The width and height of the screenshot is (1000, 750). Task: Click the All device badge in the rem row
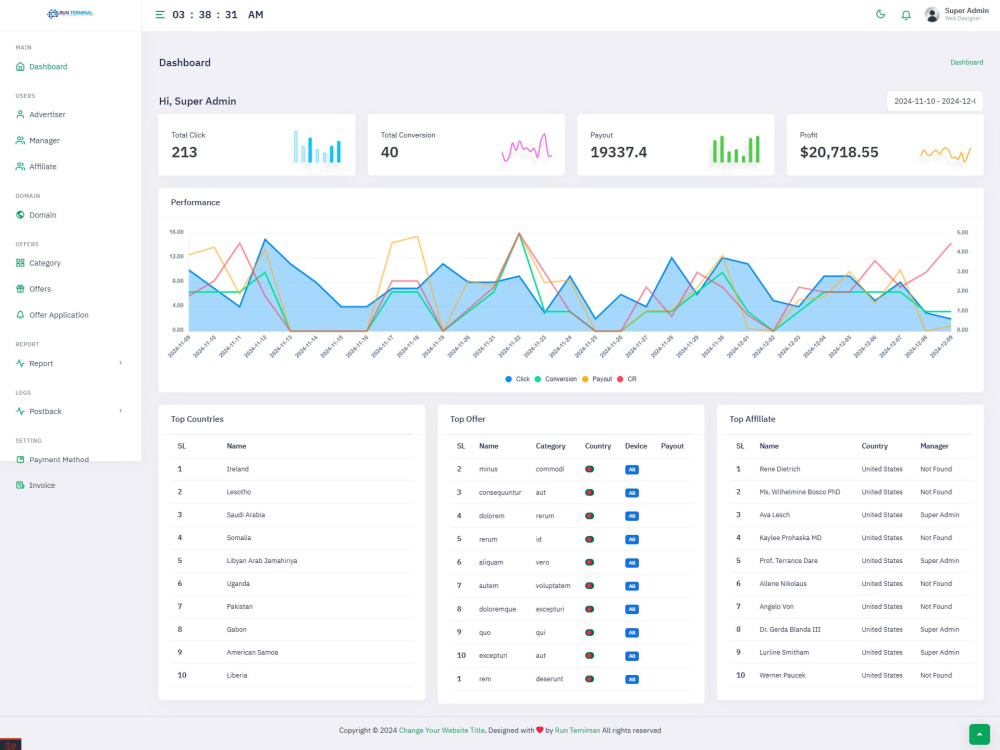(631, 679)
